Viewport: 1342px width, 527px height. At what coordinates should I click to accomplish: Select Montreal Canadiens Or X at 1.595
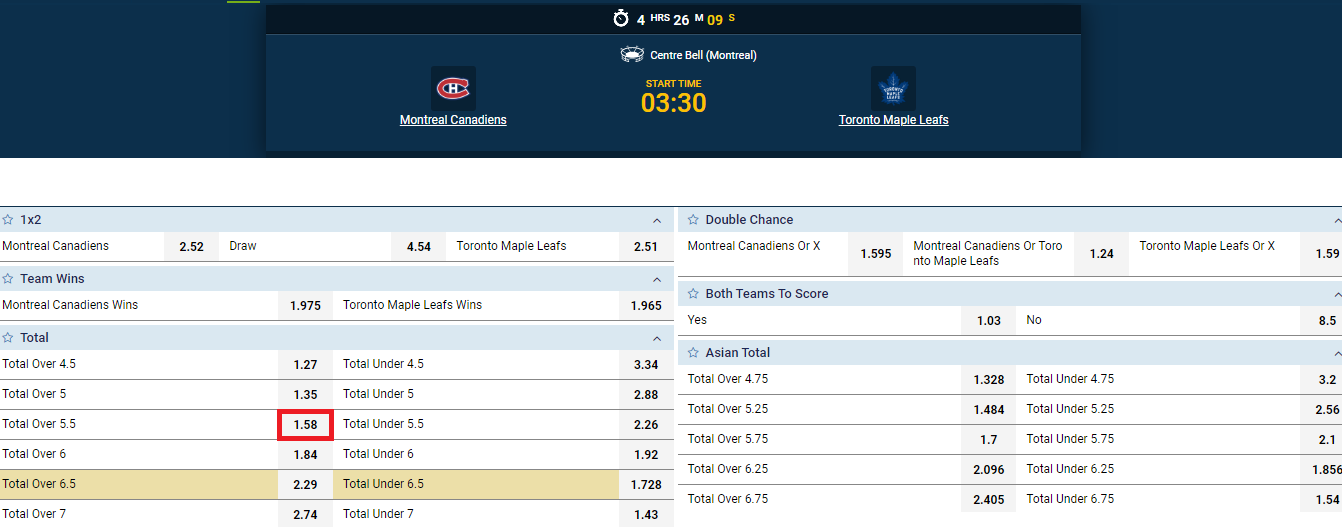click(x=876, y=254)
